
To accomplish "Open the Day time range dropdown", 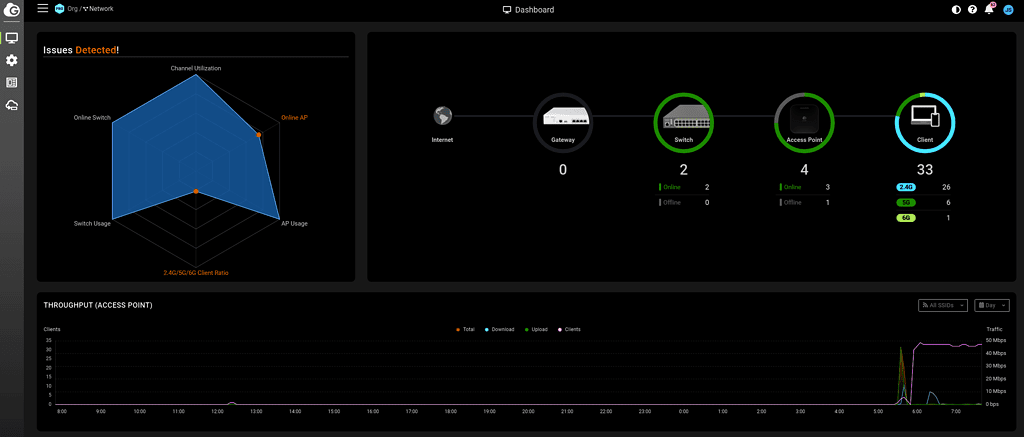I will 991,305.
